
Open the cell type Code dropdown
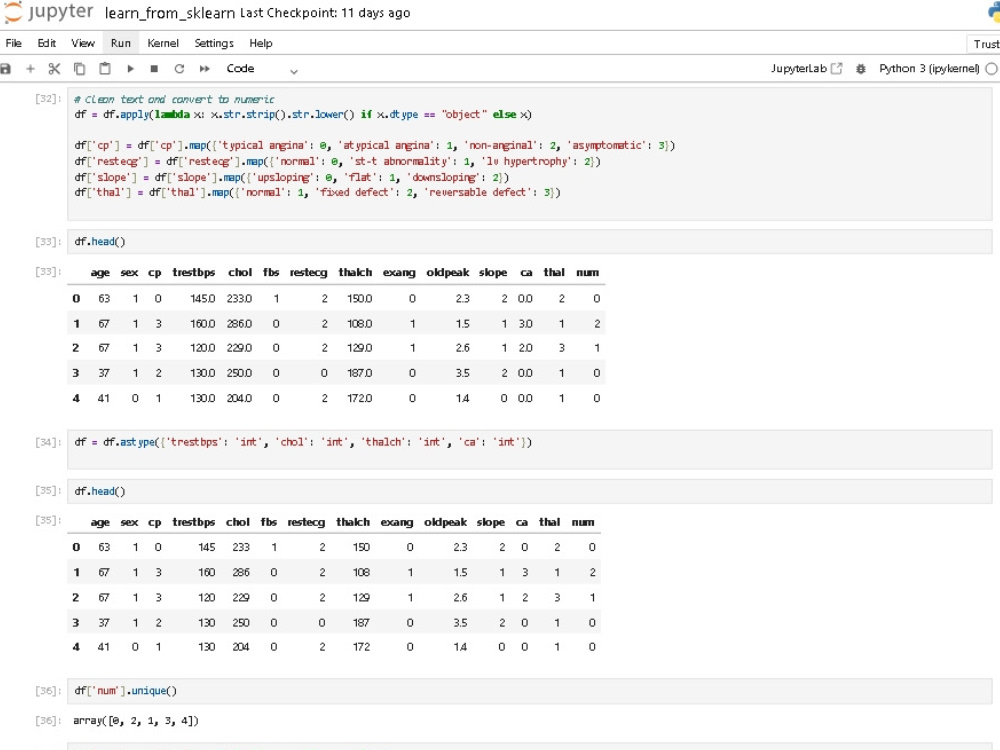click(x=261, y=69)
